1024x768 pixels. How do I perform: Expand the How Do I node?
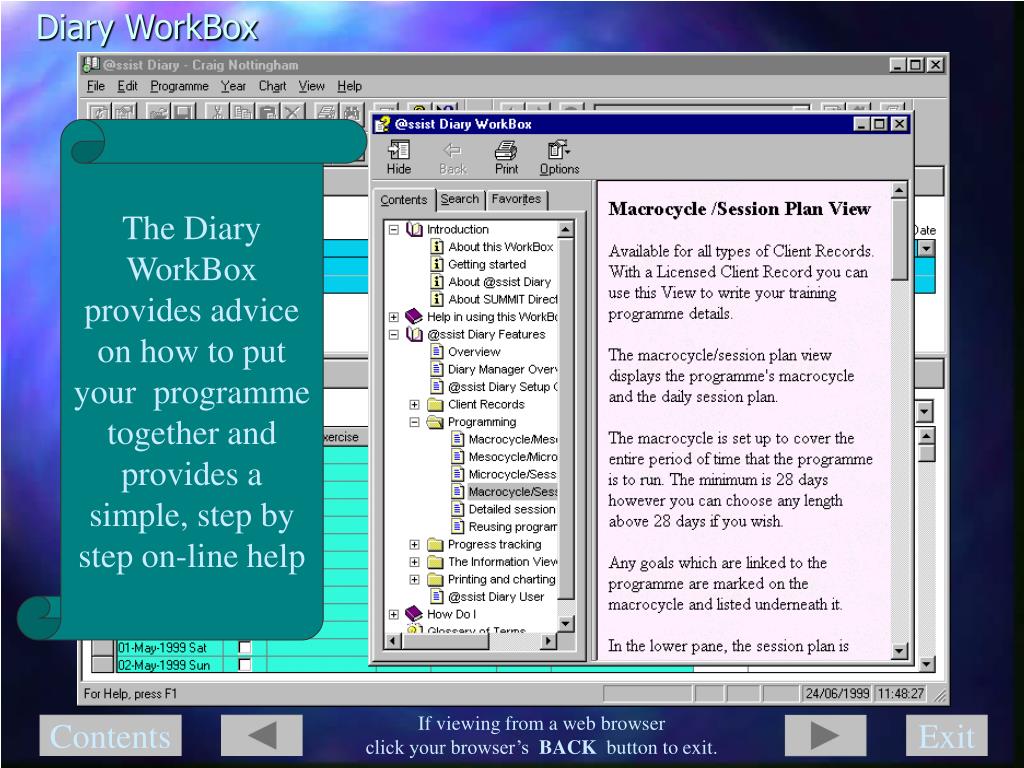393,614
